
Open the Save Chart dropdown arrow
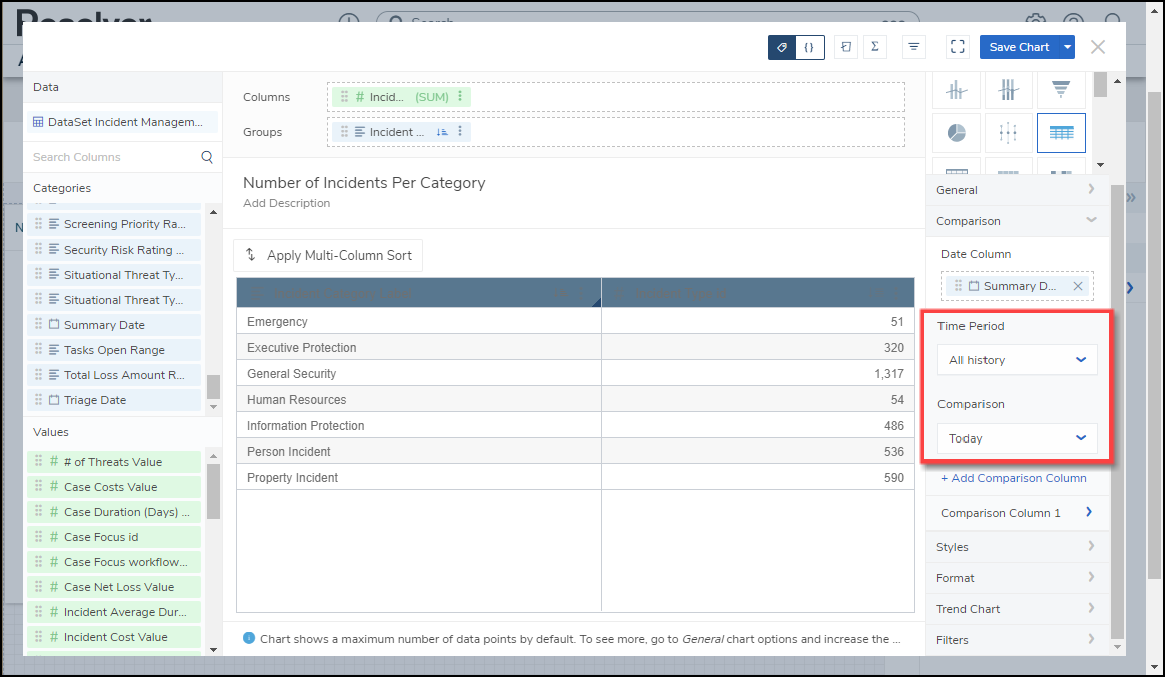point(1068,47)
